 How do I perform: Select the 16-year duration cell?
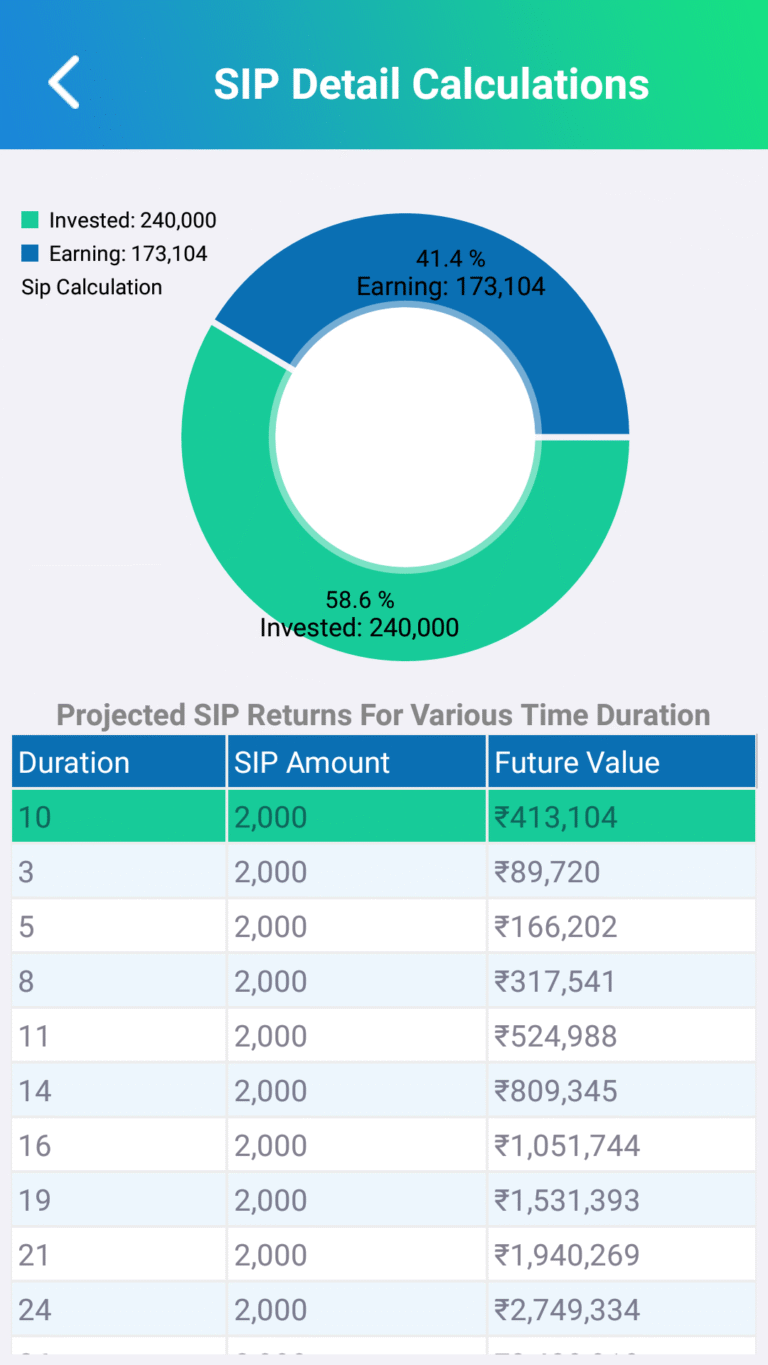119,1146
